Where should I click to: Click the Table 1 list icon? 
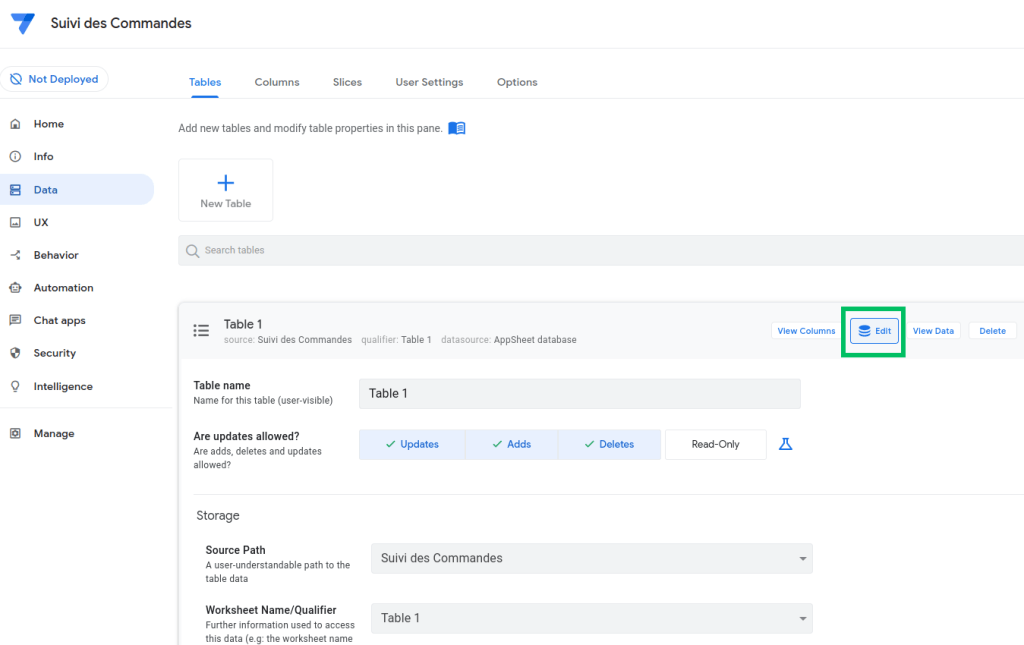(x=201, y=330)
